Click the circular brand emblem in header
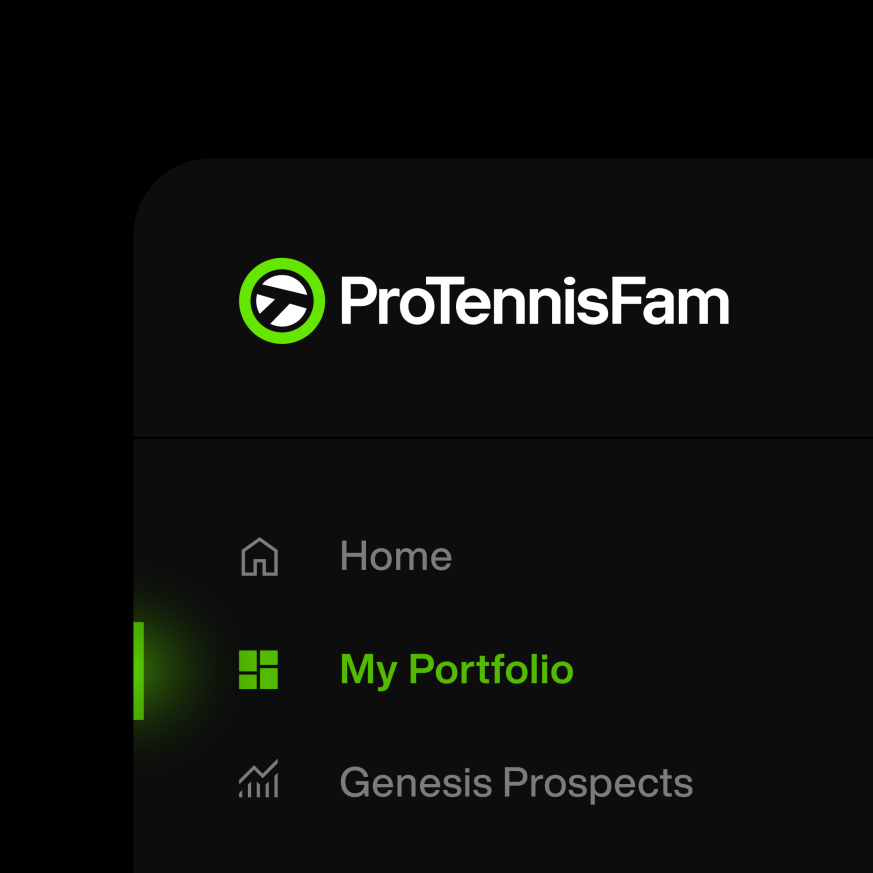The image size is (873, 873). tap(282, 301)
